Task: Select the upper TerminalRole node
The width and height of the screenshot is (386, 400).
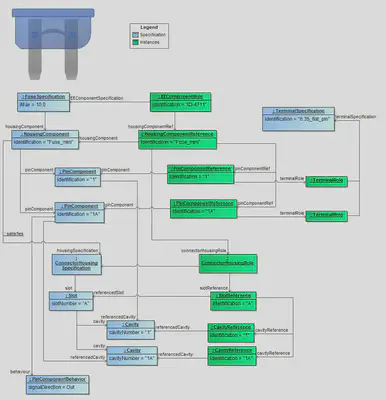Action: 327,181
